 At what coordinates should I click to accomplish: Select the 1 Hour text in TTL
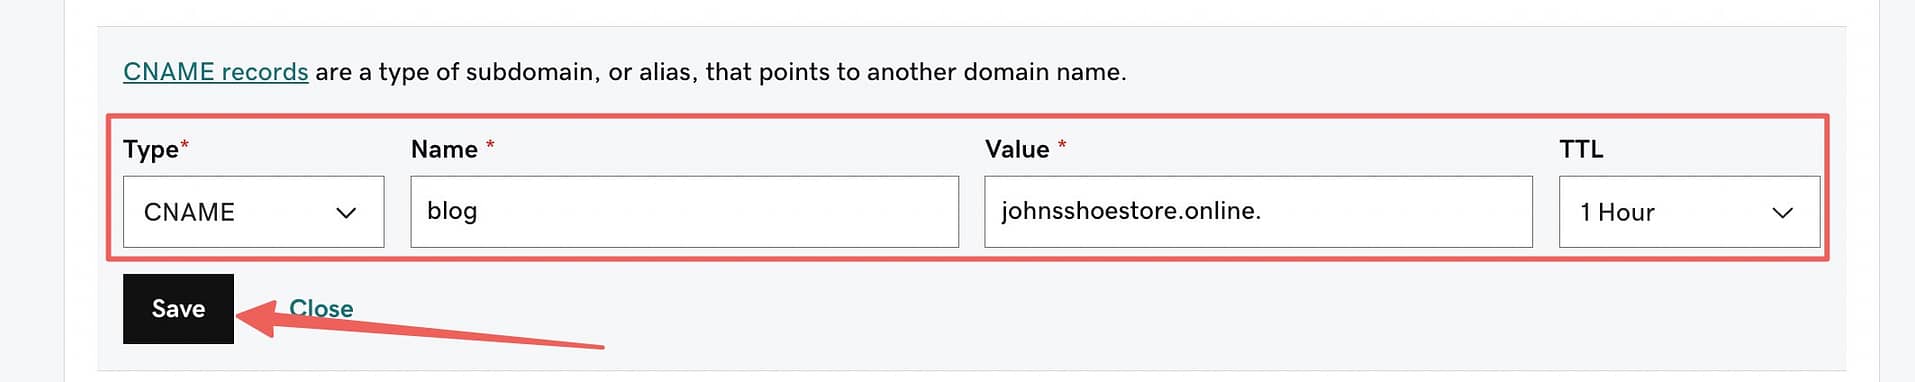tap(1617, 212)
